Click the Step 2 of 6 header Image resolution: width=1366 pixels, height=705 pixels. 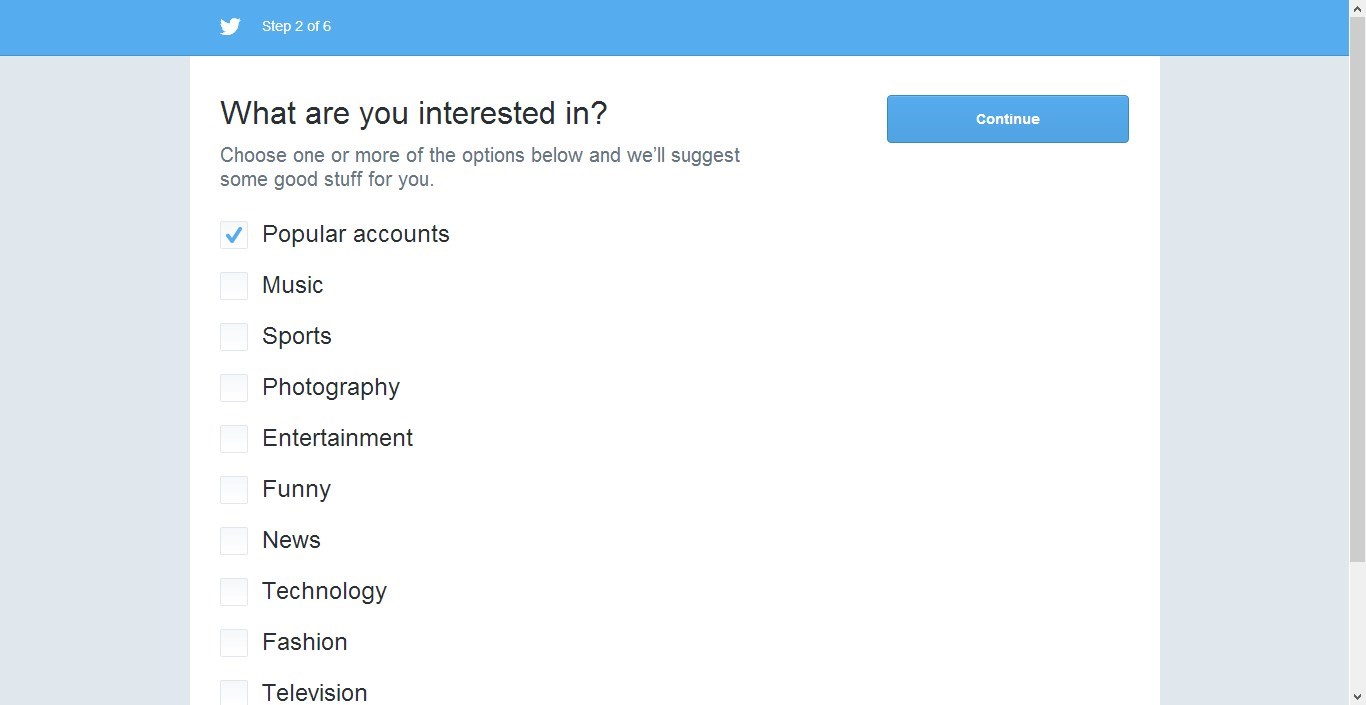click(297, 26)
